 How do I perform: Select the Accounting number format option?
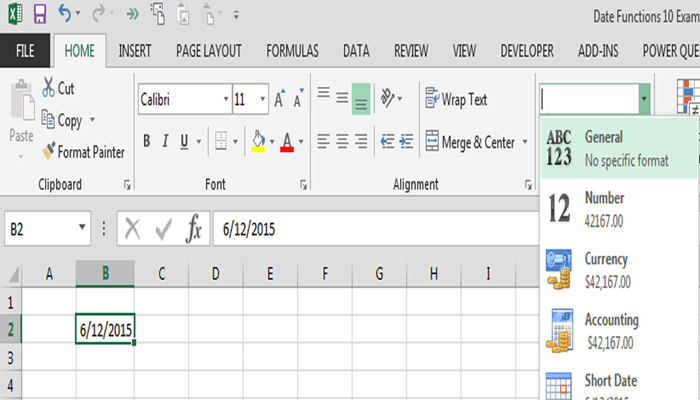tap(619, 331)
